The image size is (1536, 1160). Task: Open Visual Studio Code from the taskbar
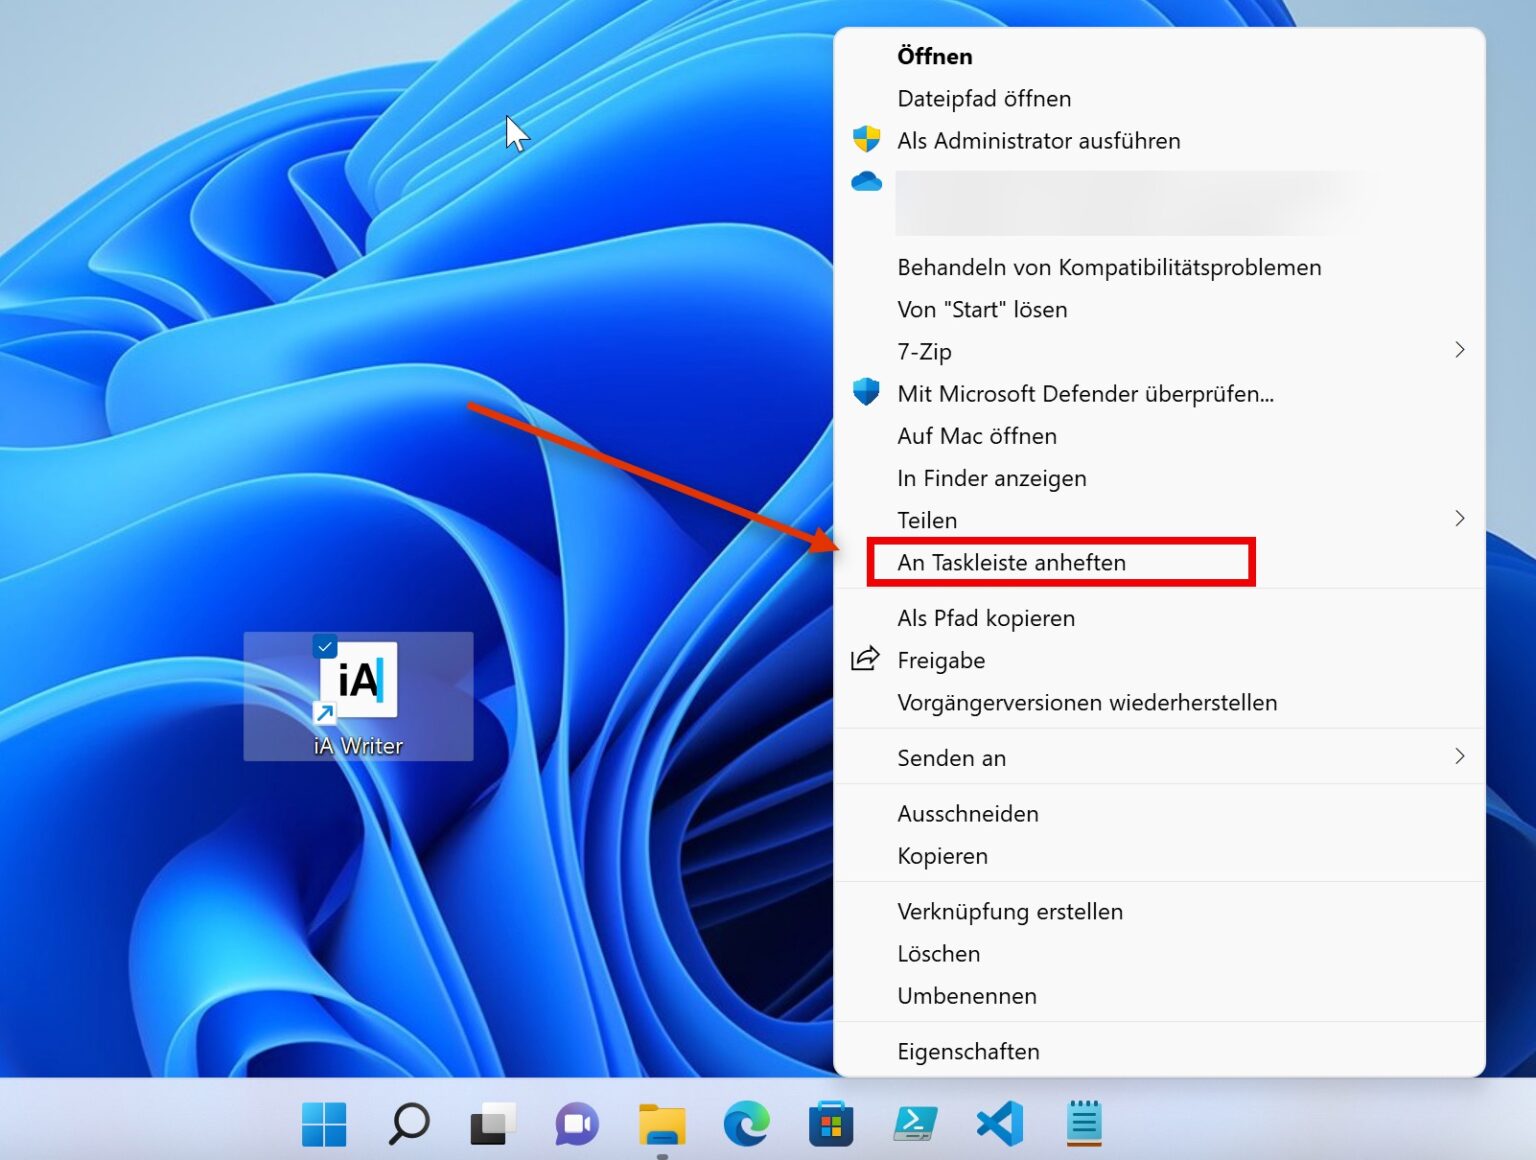[x=999, y=1122]
